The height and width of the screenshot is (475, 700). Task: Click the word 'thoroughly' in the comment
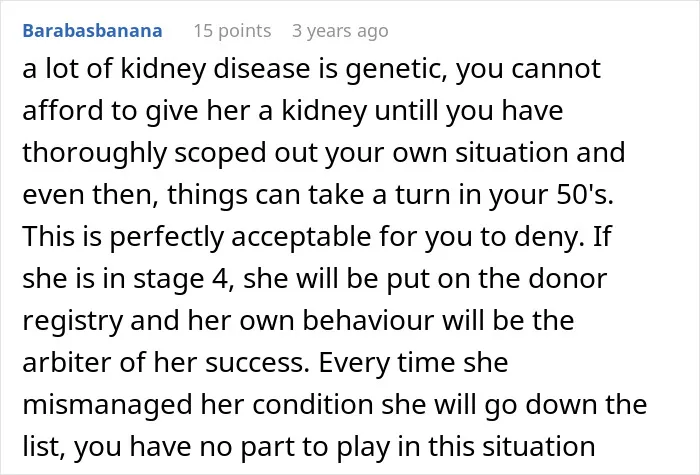95,153
